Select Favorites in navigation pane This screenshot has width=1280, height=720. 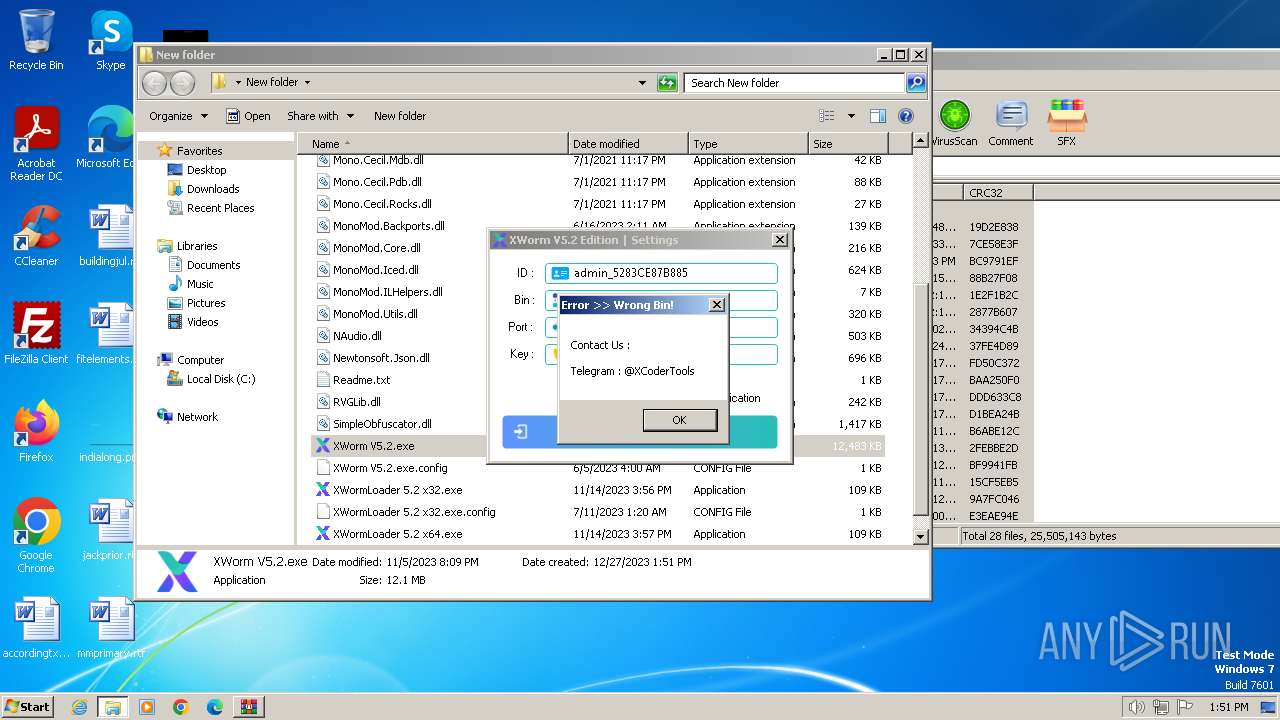[x=199, y=151]
